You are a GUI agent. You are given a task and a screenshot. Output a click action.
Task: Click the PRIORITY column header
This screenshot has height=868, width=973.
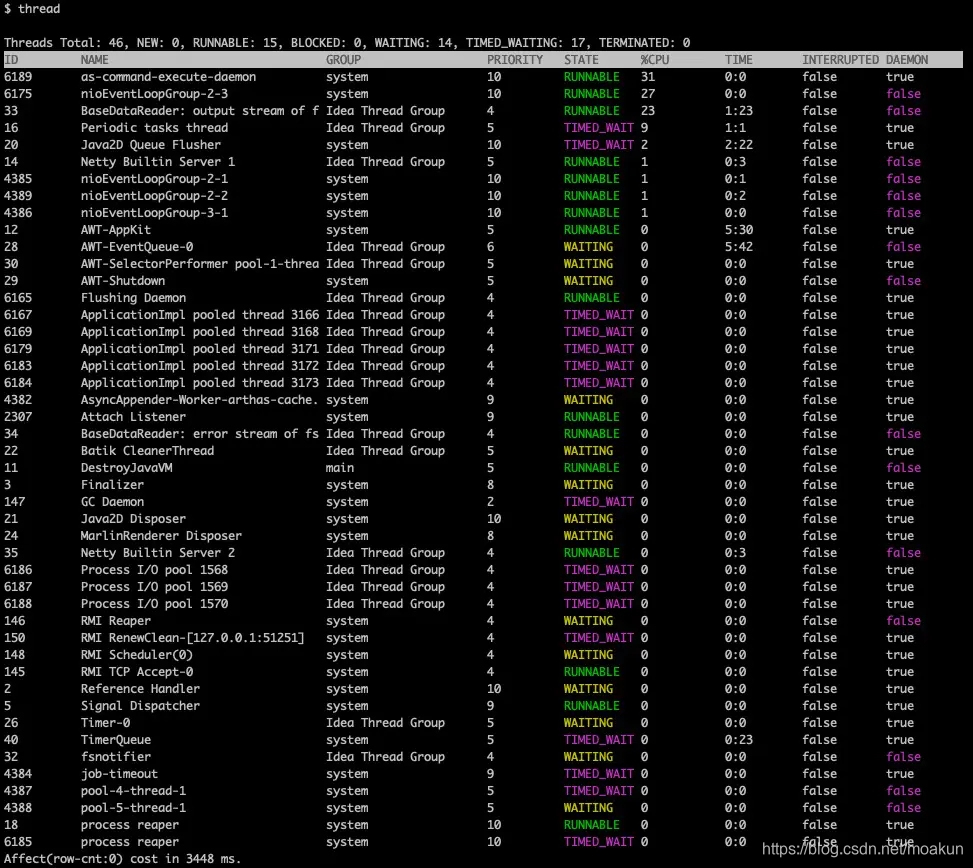514,60
